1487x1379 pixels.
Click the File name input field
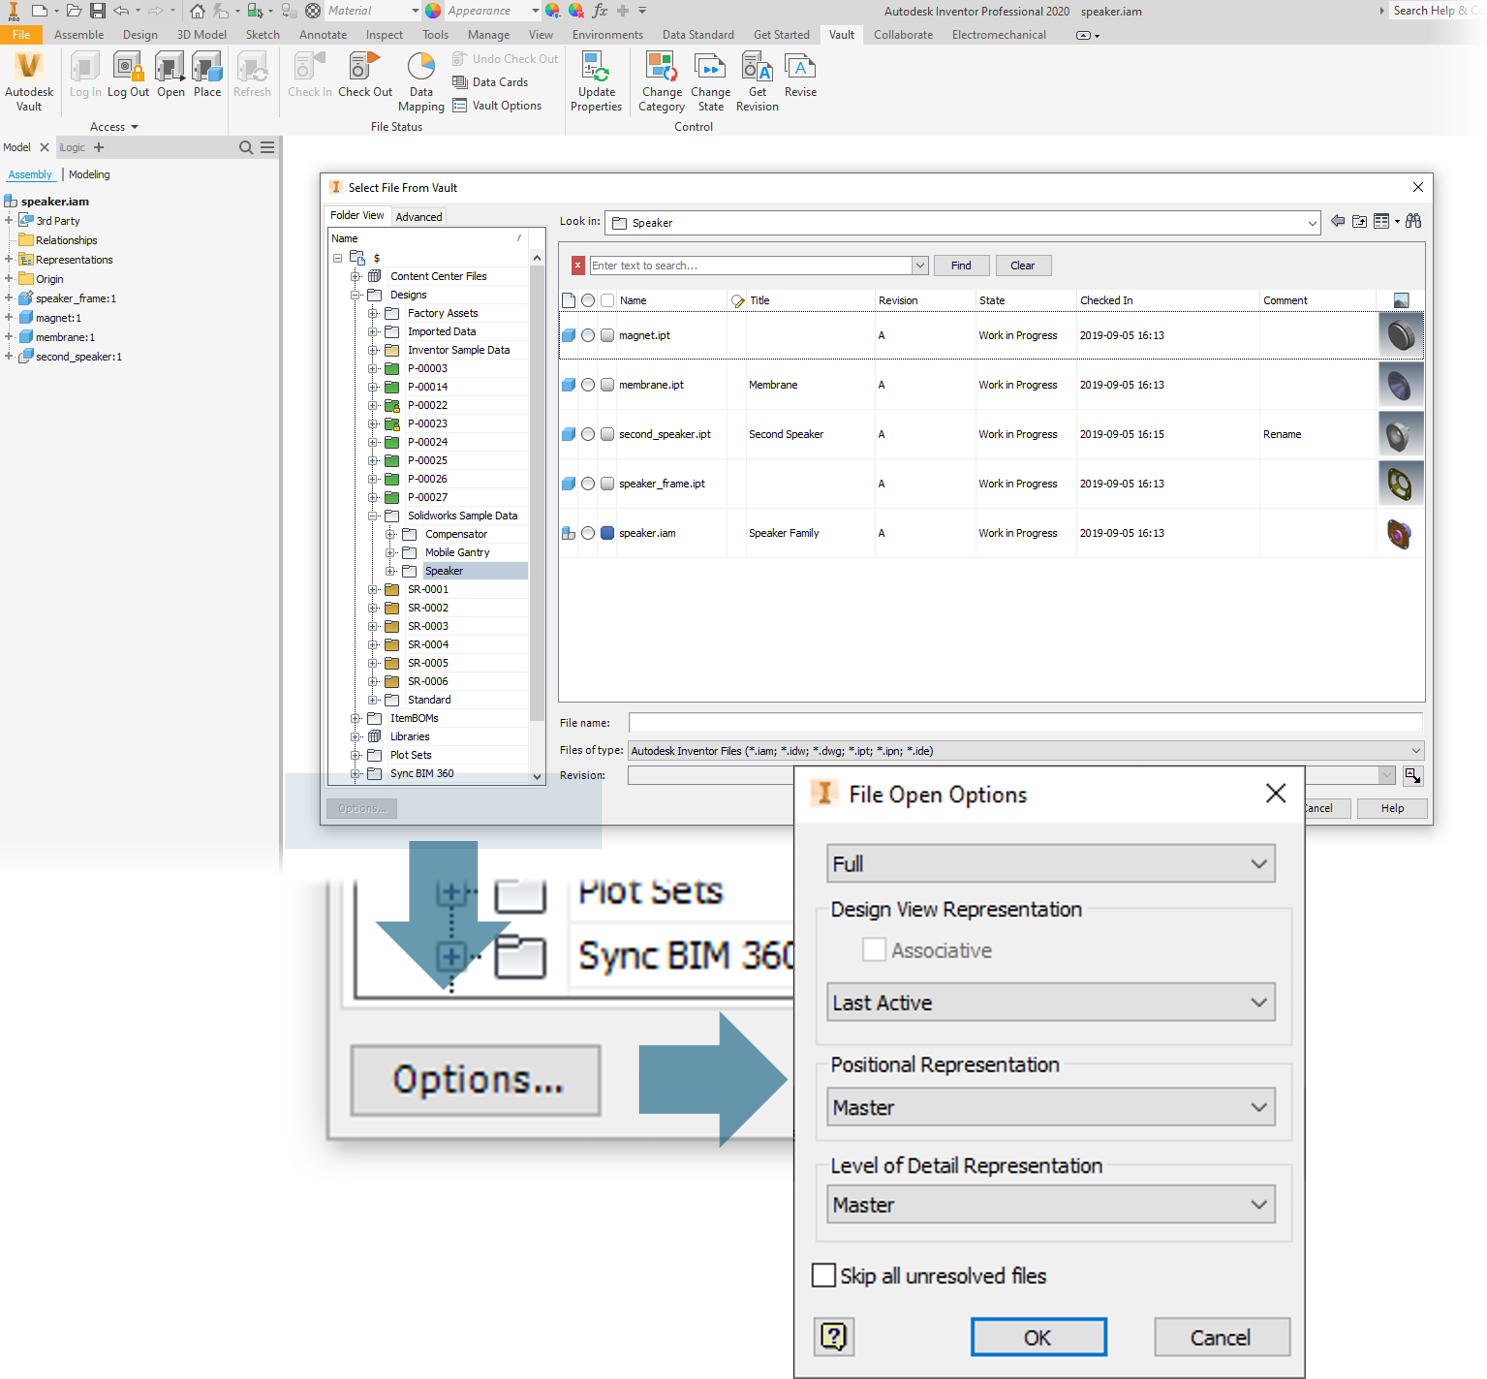pyautogui.click(x=1025, y=722)
